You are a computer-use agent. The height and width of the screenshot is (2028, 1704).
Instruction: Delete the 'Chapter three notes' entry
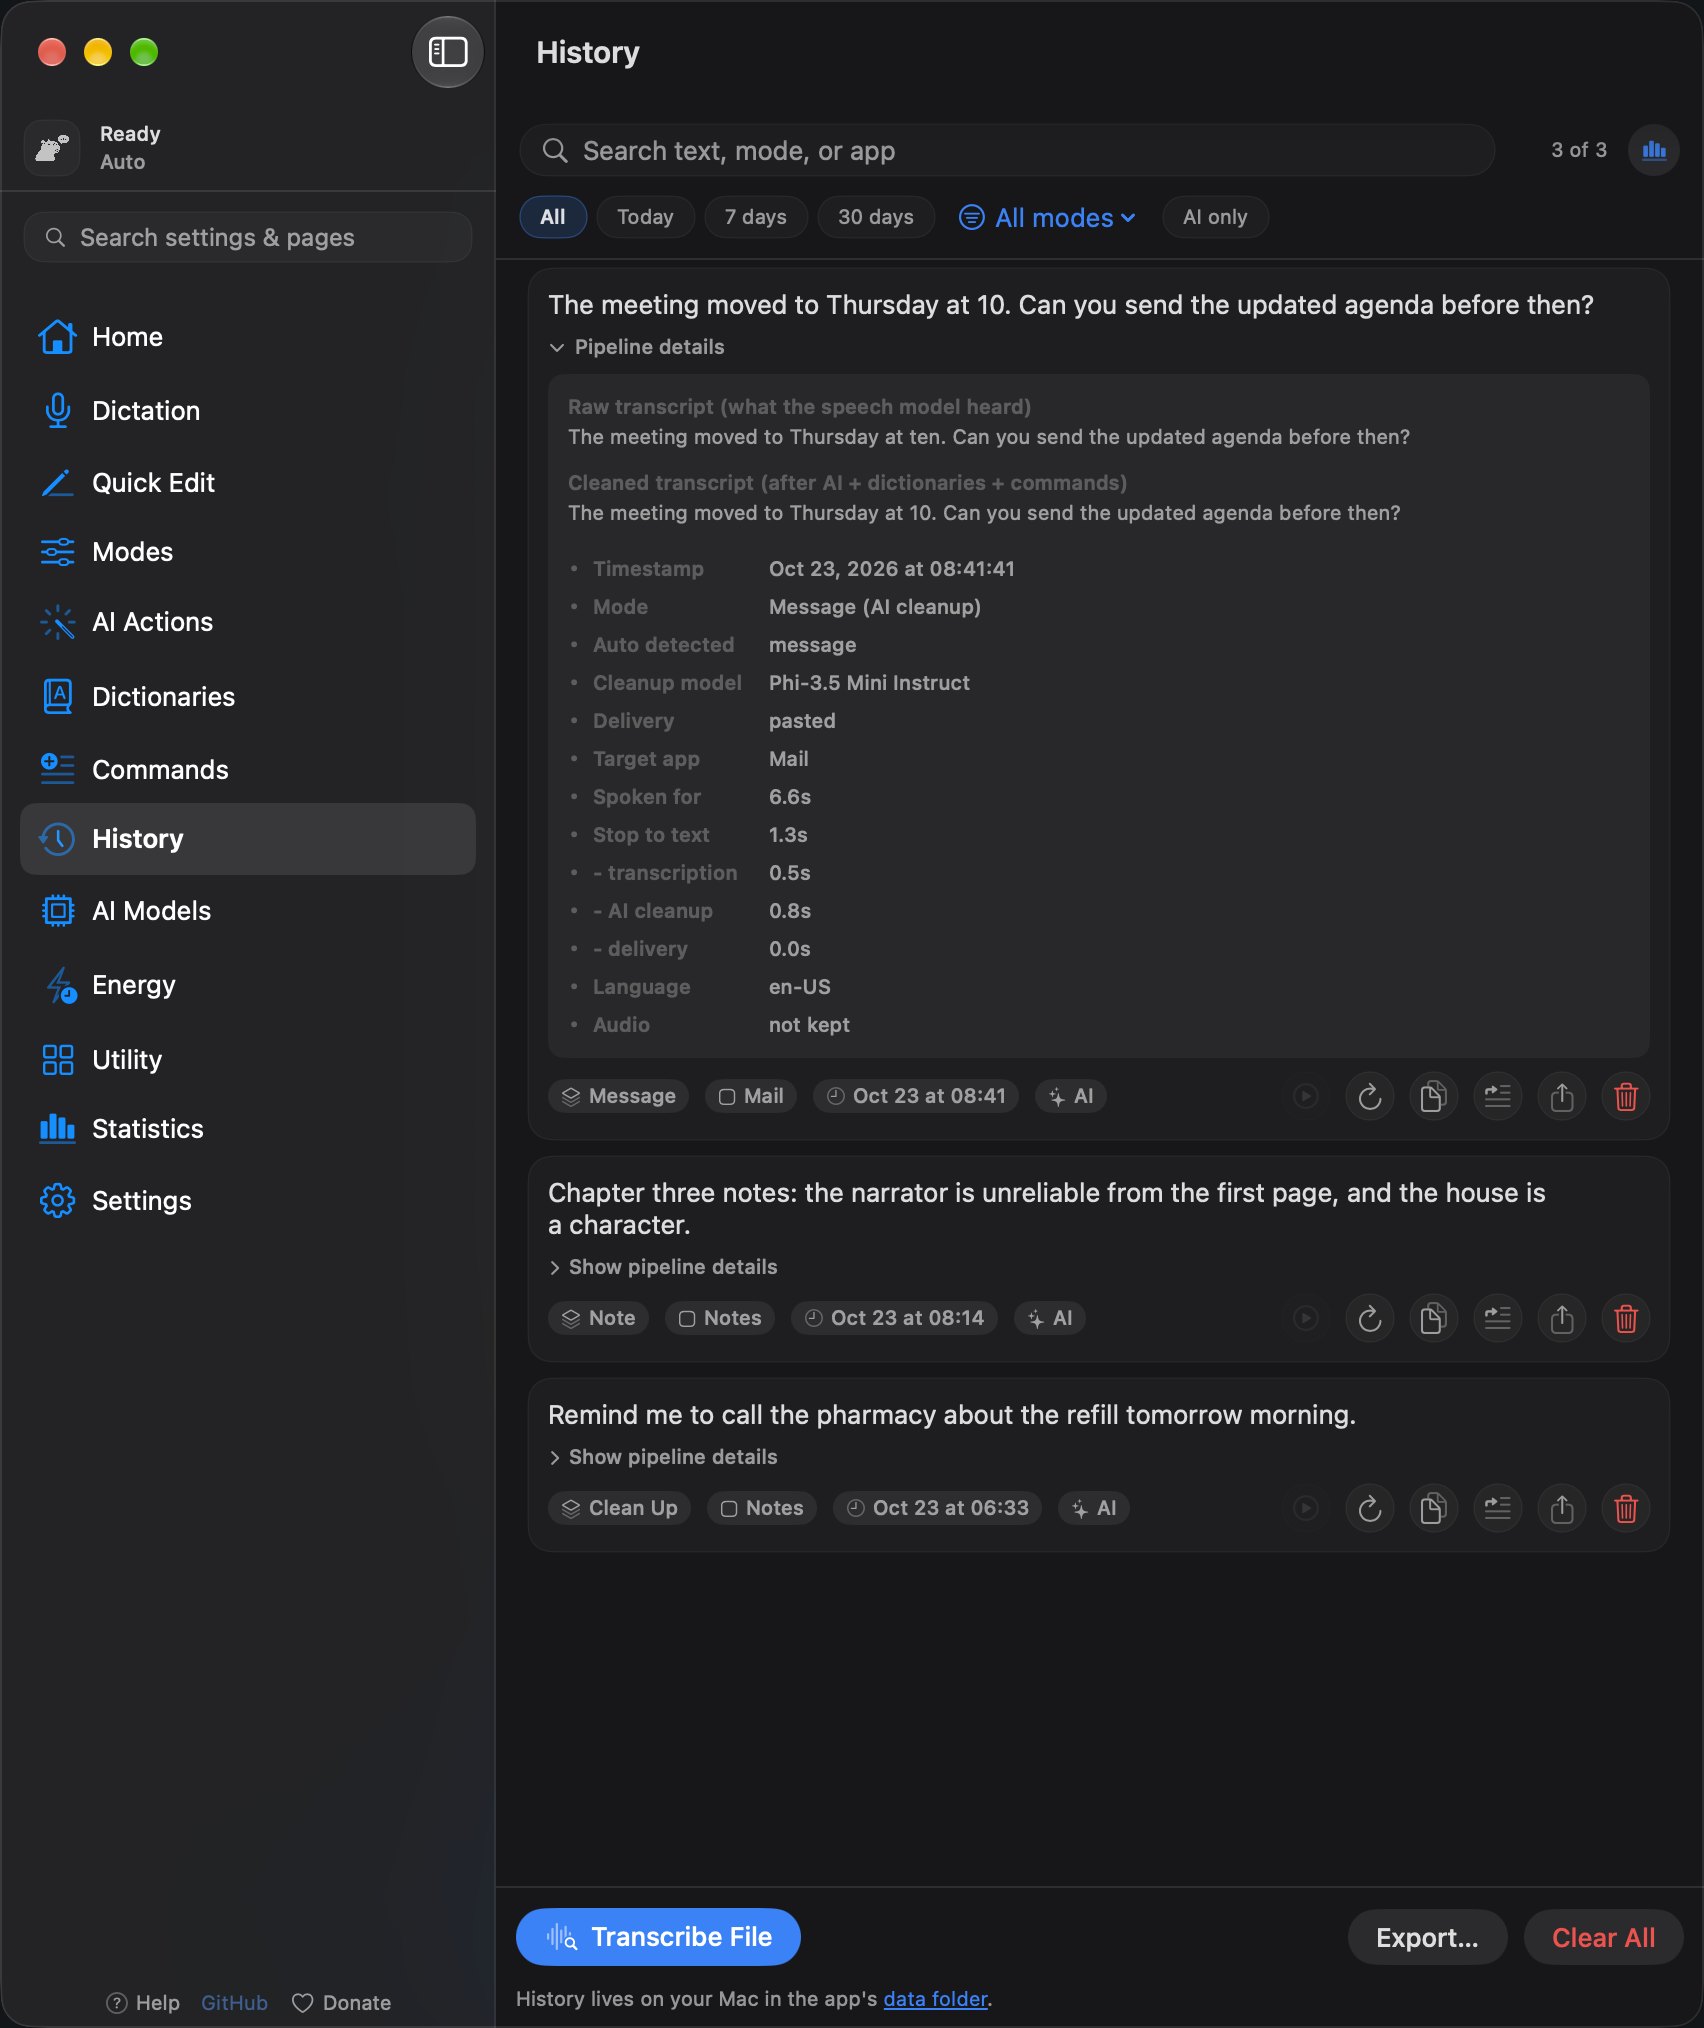[1626, 1319]
